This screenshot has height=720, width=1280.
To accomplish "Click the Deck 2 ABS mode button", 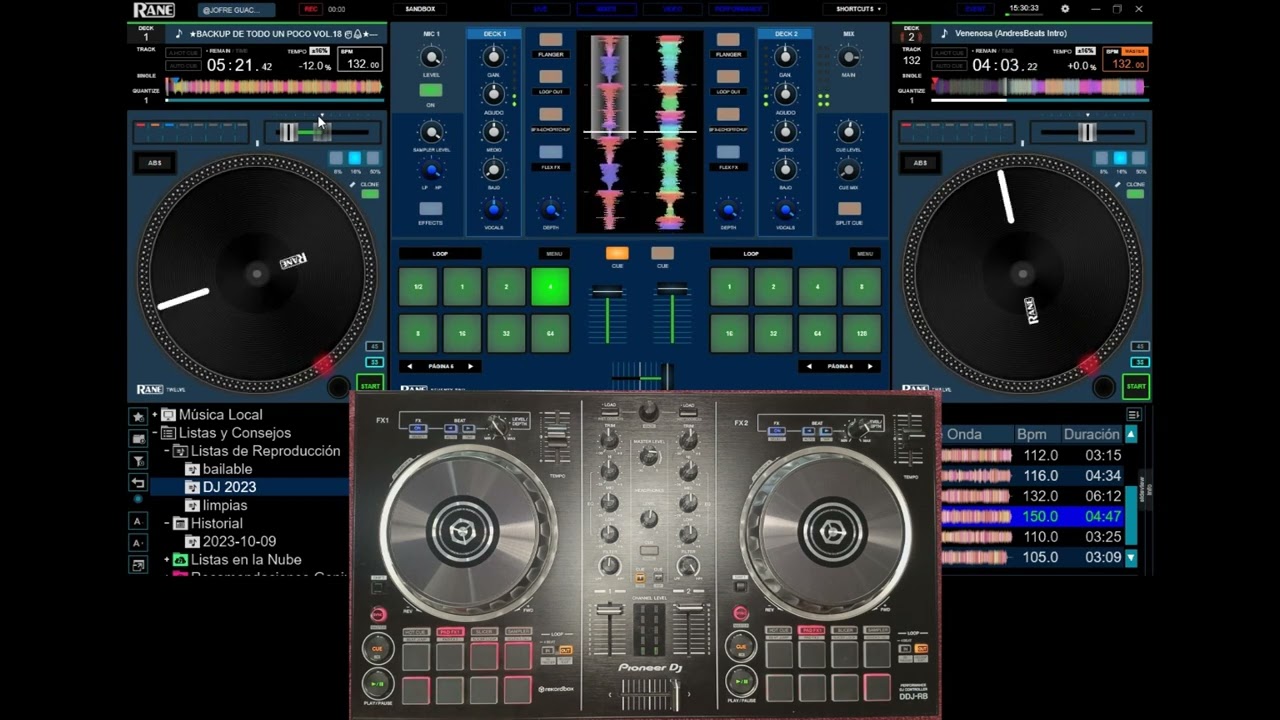I will coord(920,162).
